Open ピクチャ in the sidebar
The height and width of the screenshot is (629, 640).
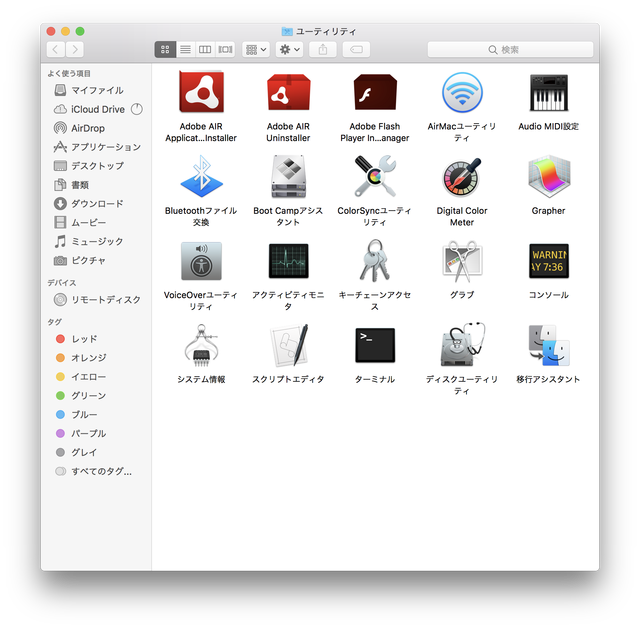(96, 260)
